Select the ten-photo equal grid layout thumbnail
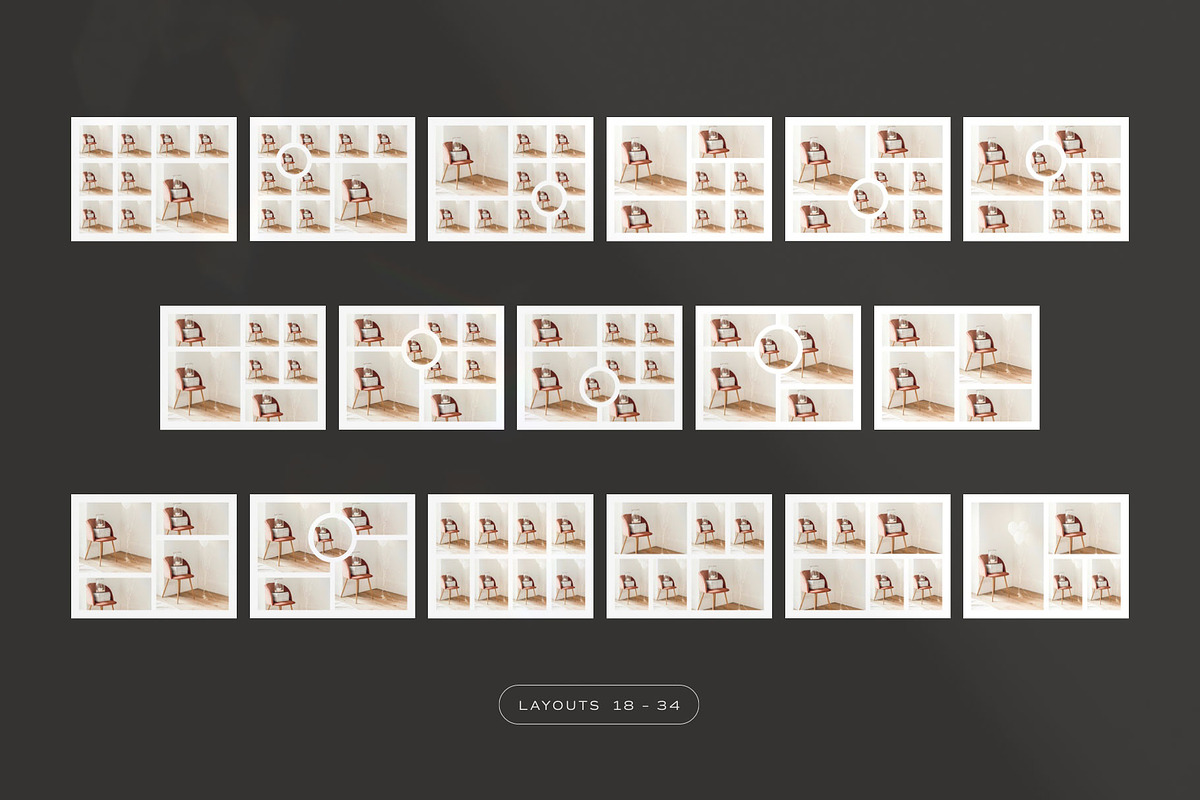This screenshot has width=1200, height=800. [510, 556]
